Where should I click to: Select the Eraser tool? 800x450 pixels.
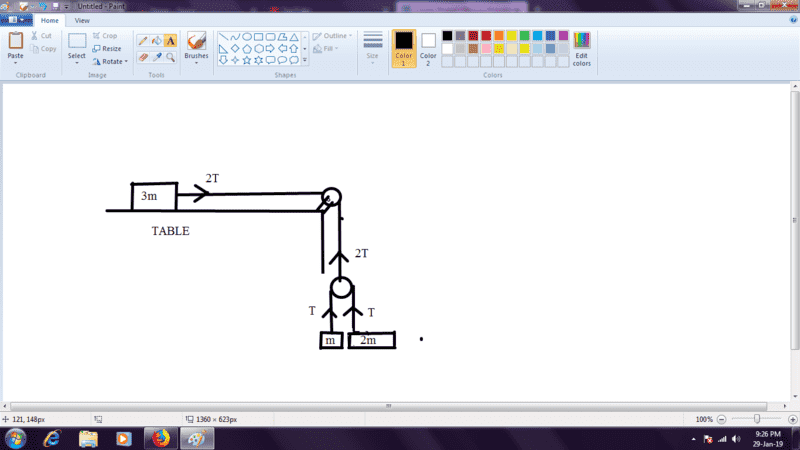(x=142, y=57)
